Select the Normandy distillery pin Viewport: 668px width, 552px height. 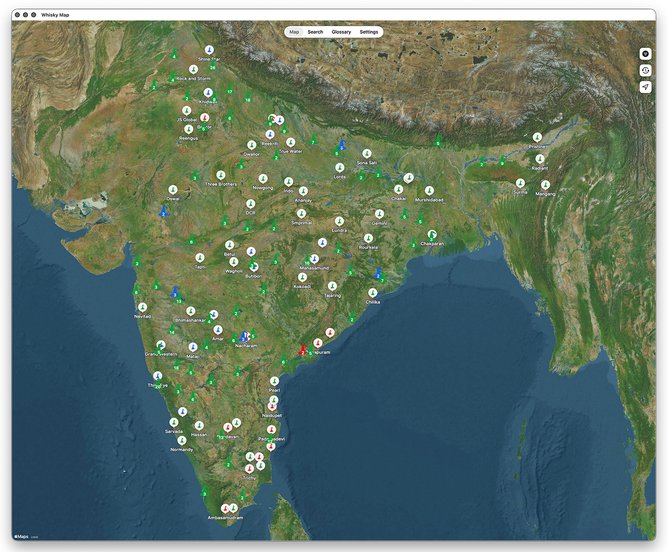tap(182, 440)
